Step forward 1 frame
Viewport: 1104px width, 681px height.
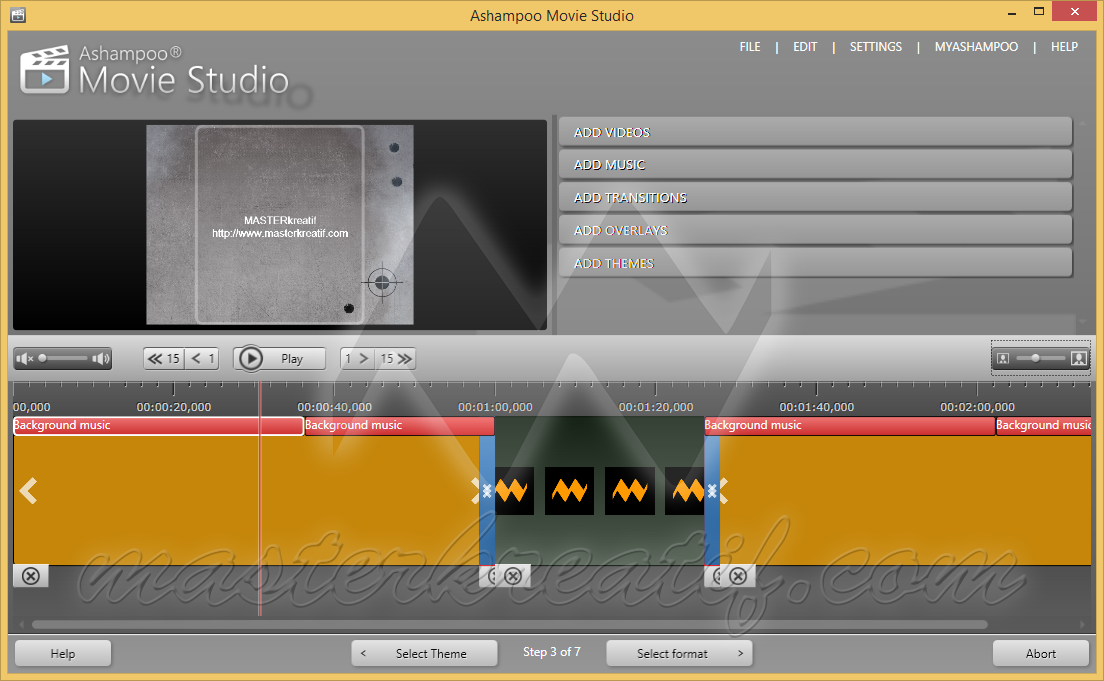tap(358, 358)
